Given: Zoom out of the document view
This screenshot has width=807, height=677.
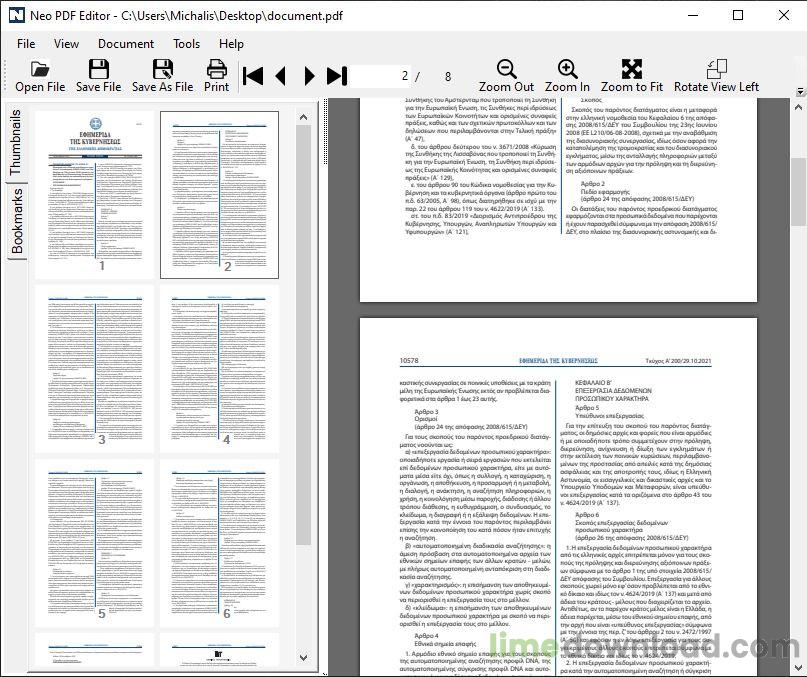Looking at the screenshot, I should click(506, 76).
